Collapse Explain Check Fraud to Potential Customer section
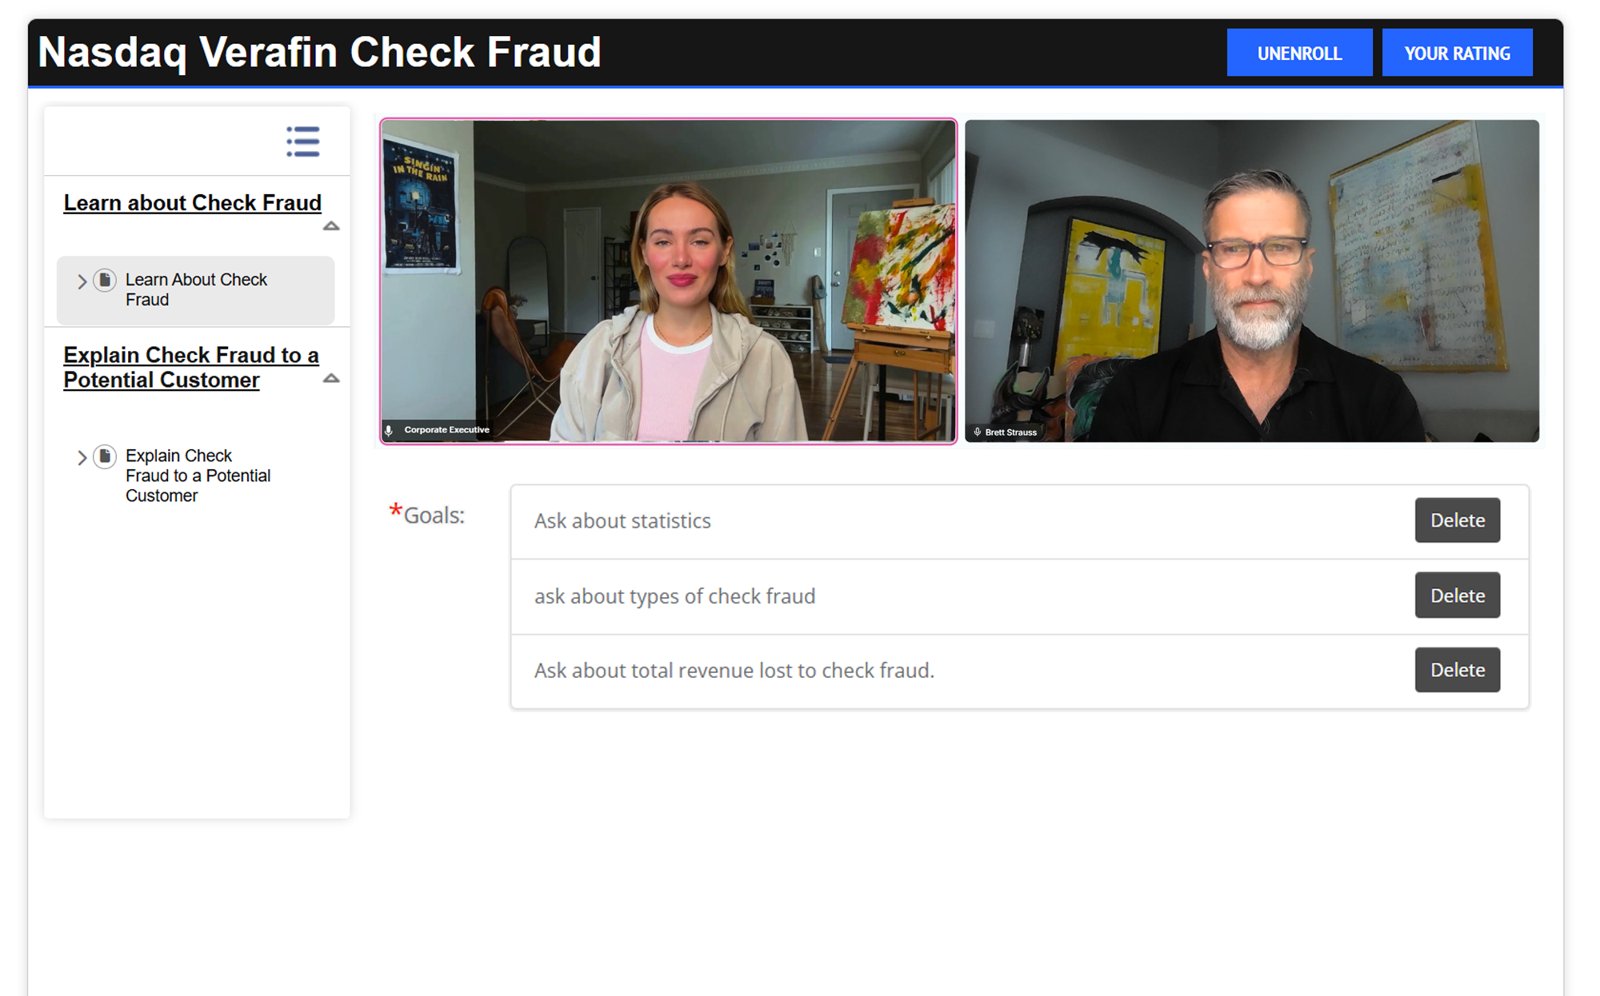Screen dimensions: 1600x996 pyautogui.click(x=331, y=378)
